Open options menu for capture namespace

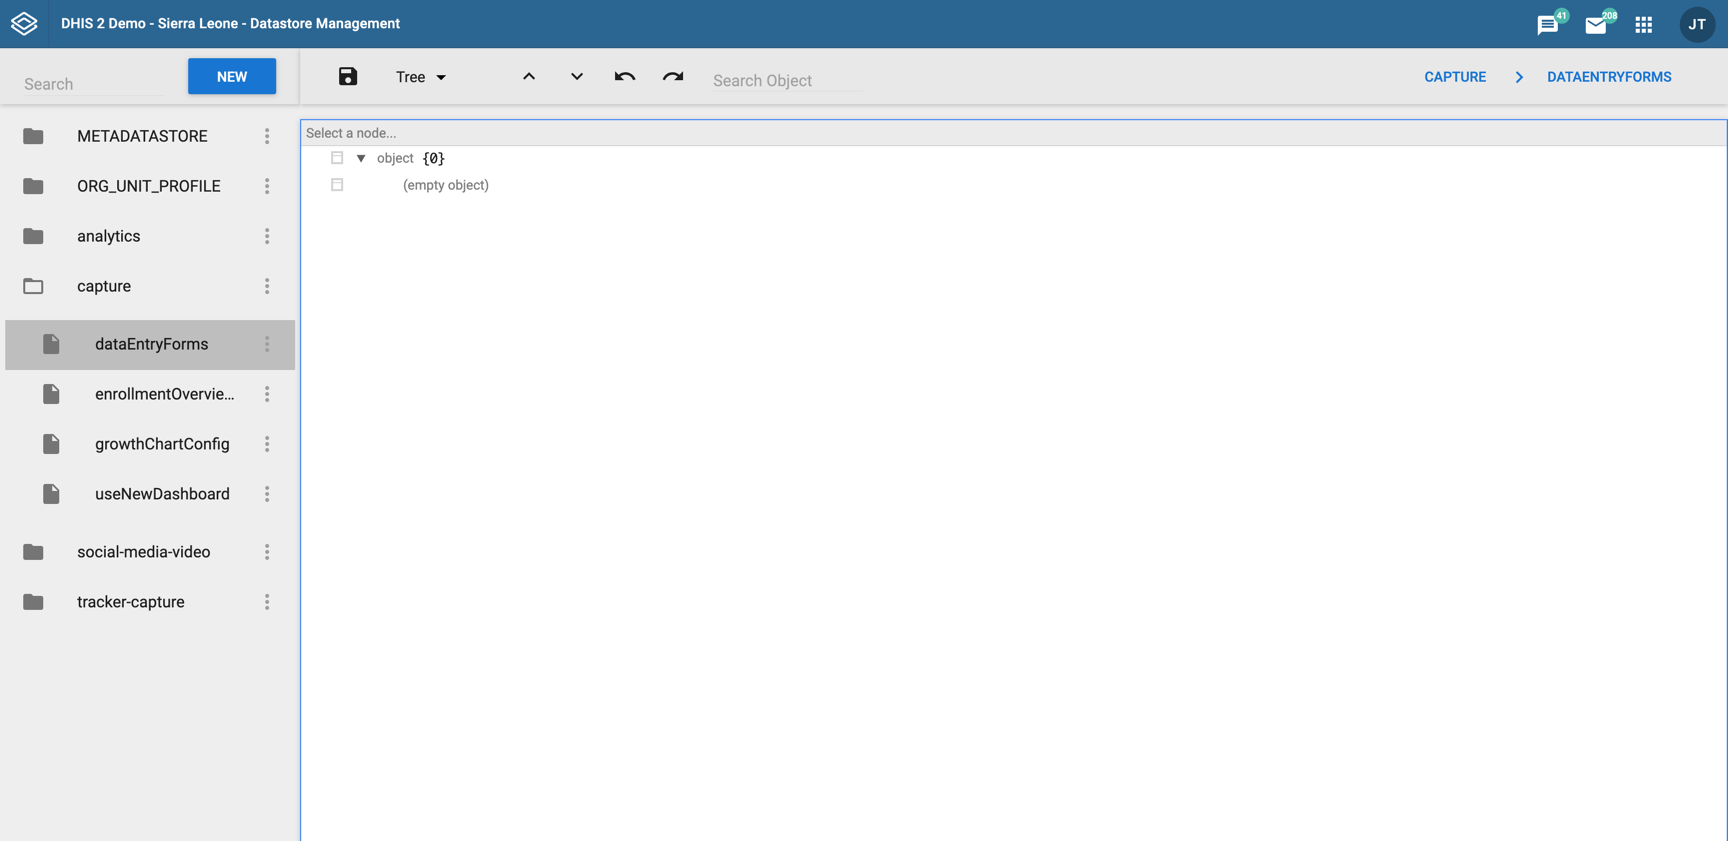pos(267,286)
